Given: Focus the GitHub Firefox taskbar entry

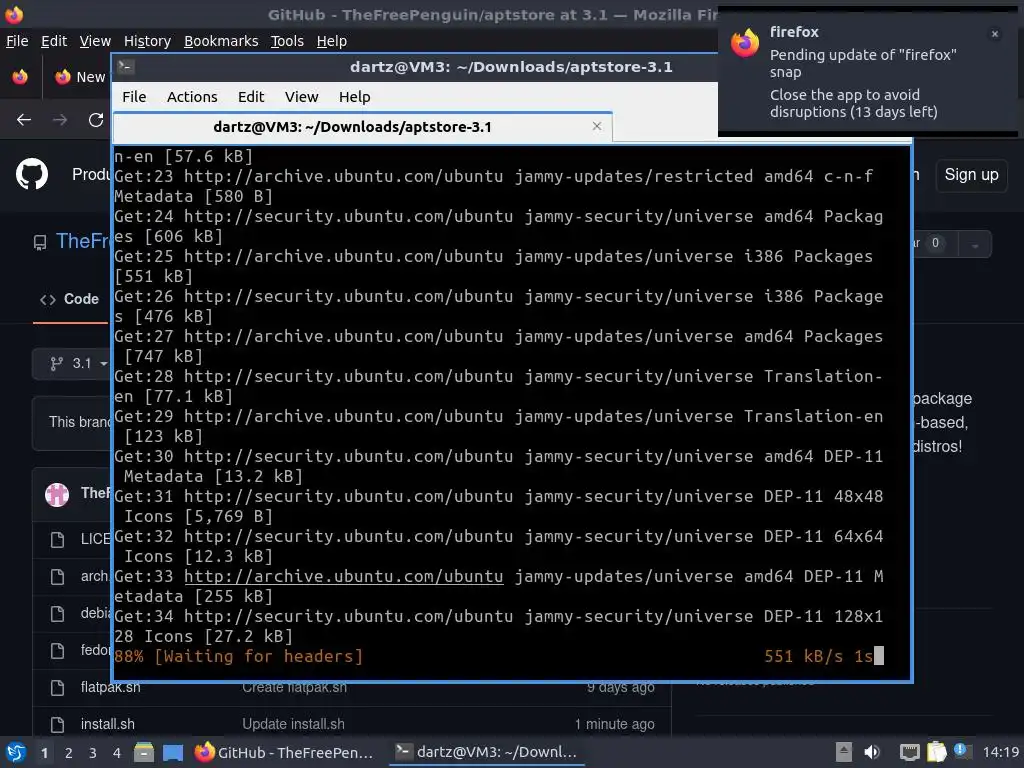Looking at the screenshot, I should [x=284, y=752].
